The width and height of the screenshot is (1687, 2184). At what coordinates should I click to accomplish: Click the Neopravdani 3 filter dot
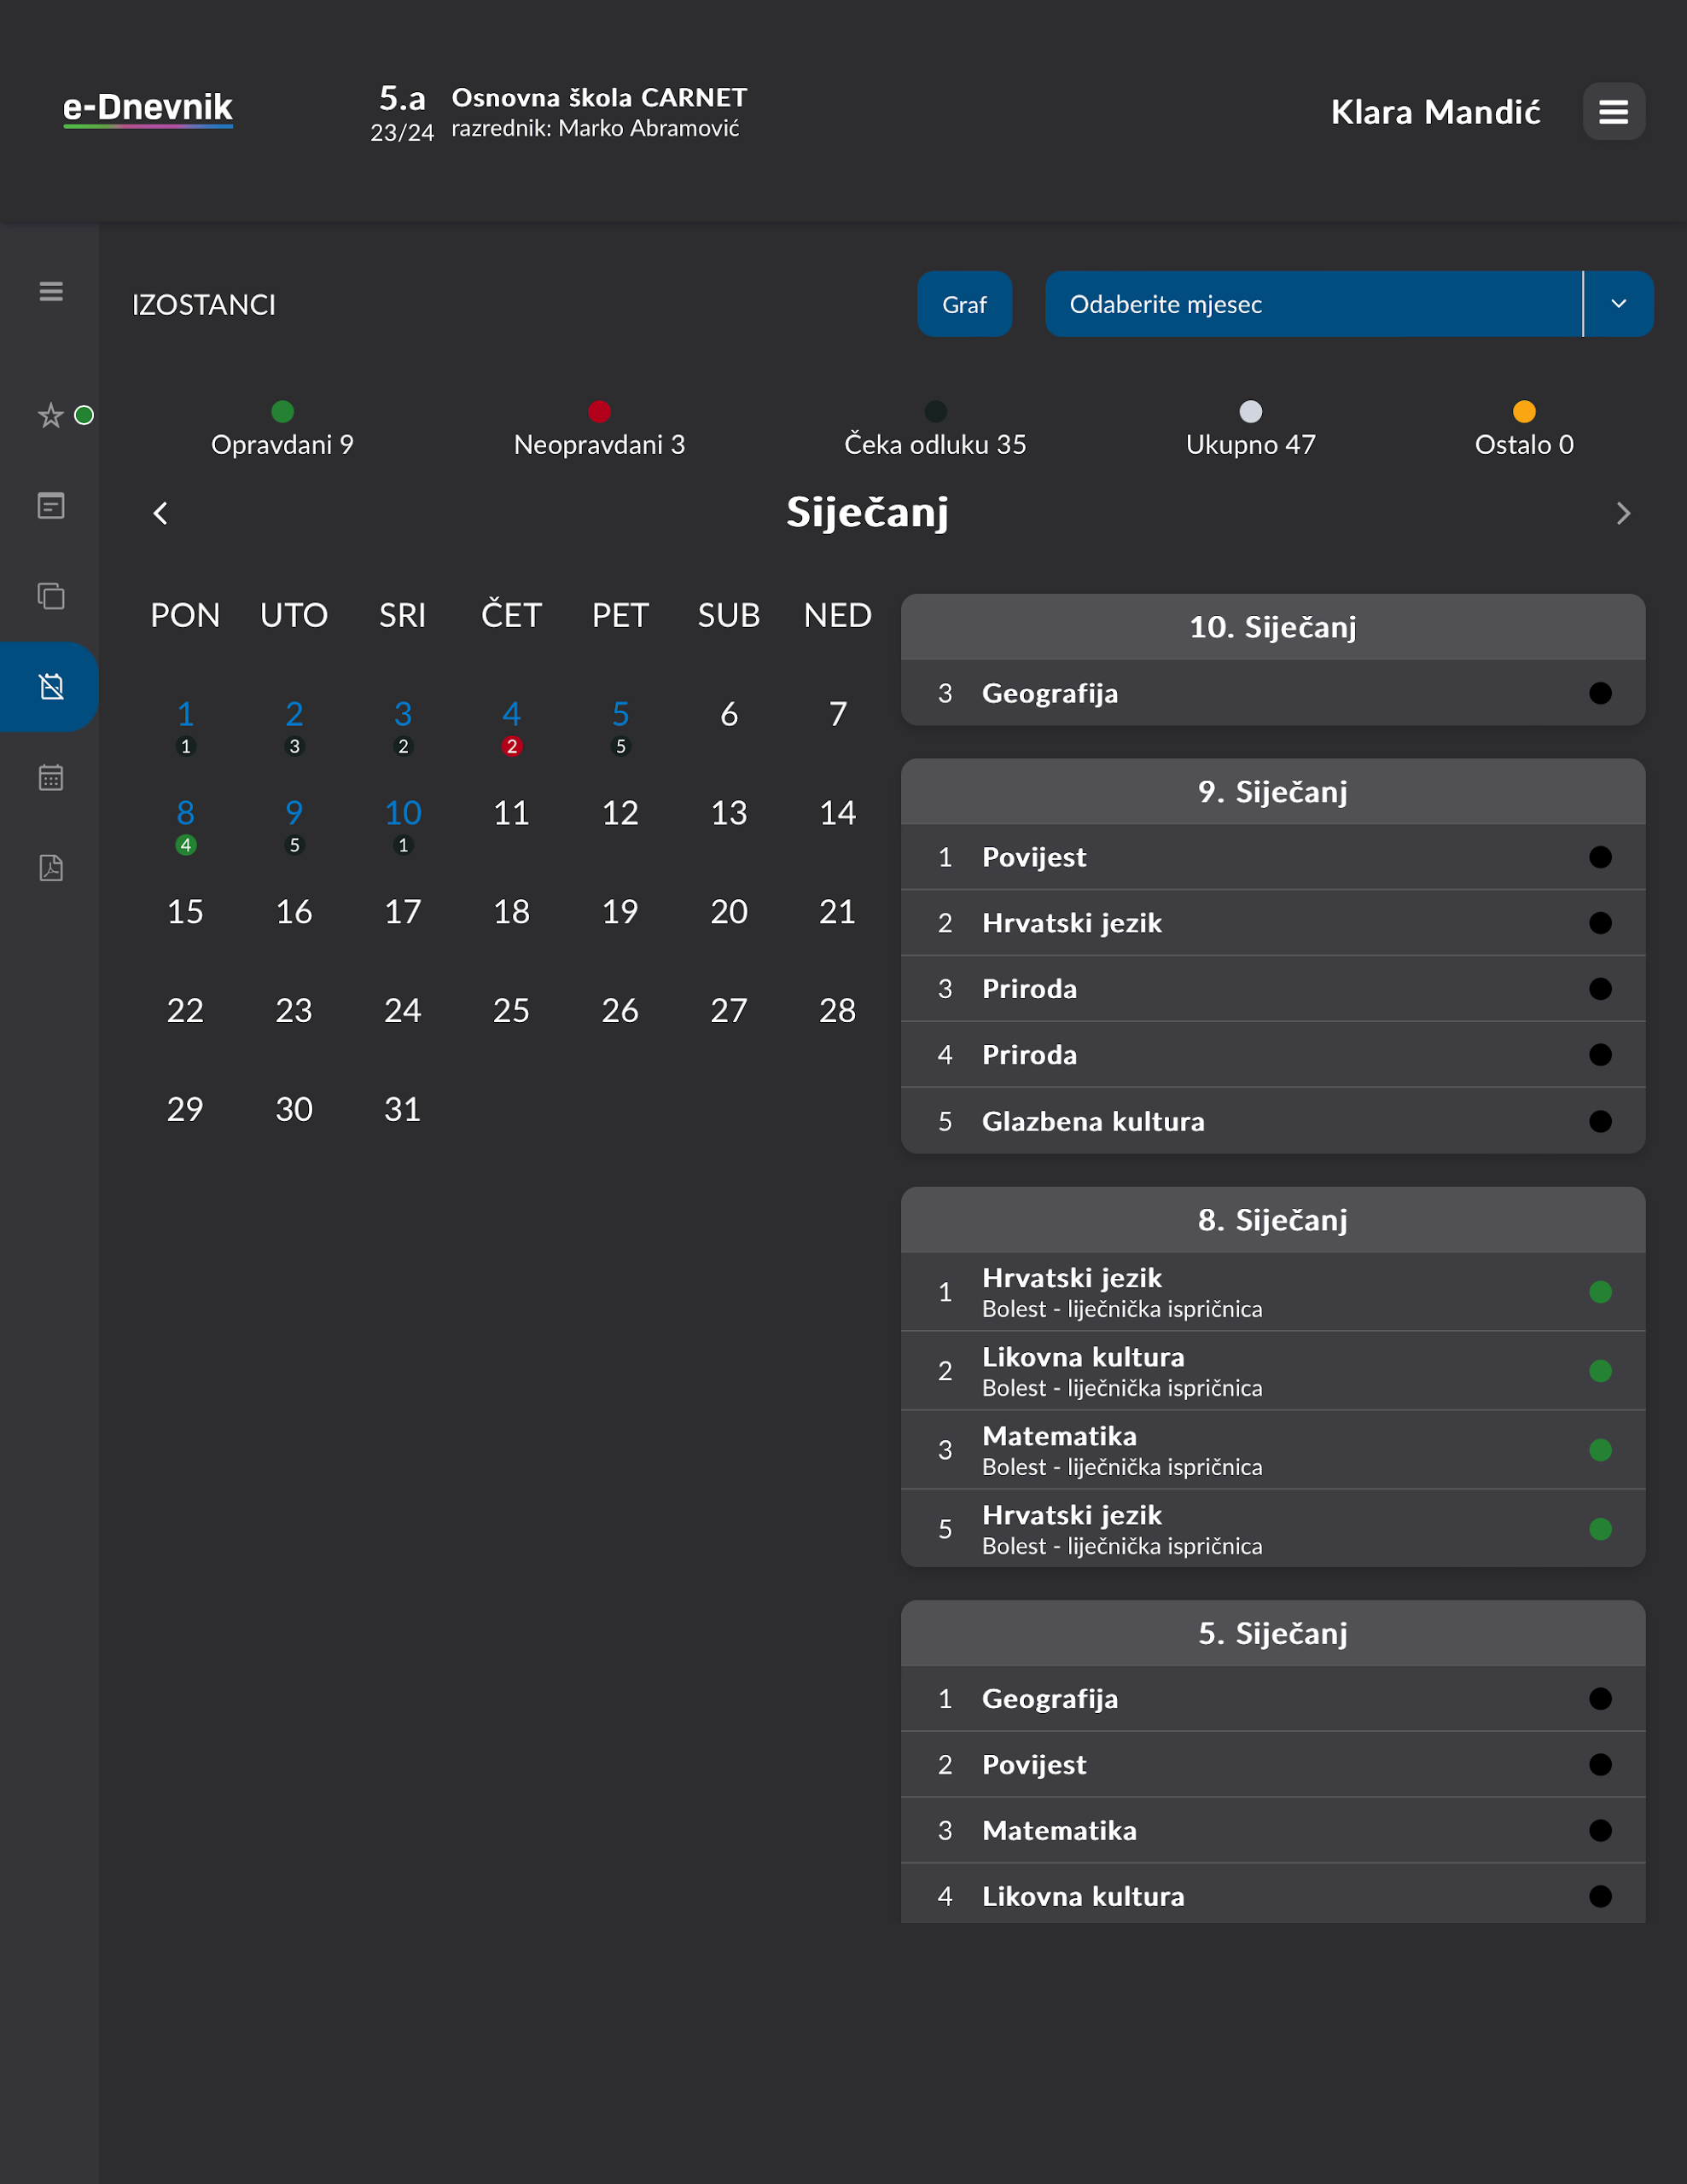599,411
